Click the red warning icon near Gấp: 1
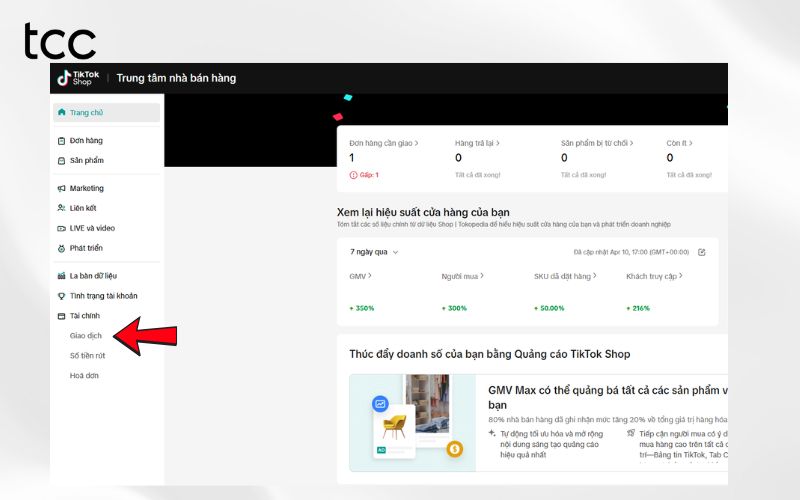Screen dimensions: 800x500 353,175
